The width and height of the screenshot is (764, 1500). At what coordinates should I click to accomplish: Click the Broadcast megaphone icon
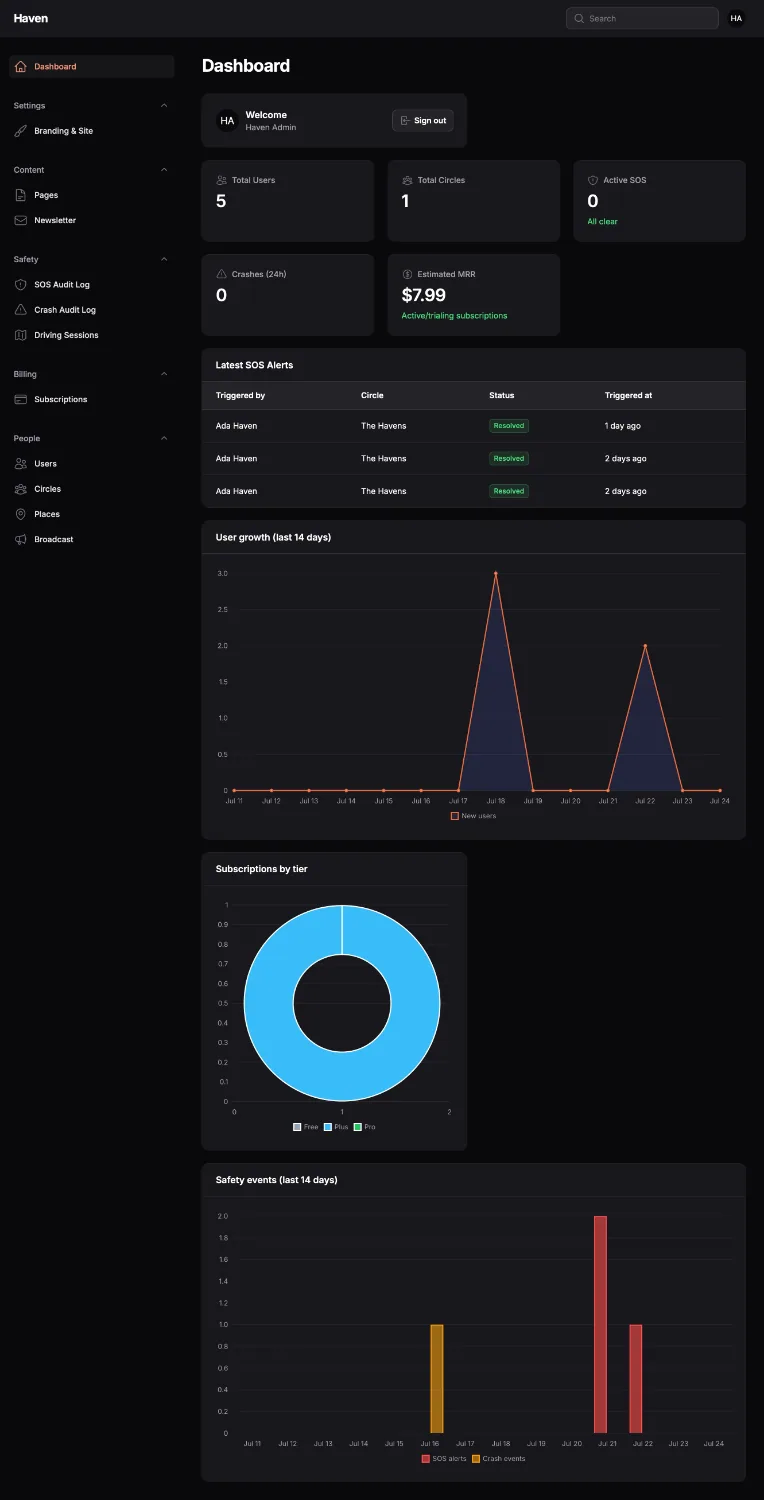21,539
